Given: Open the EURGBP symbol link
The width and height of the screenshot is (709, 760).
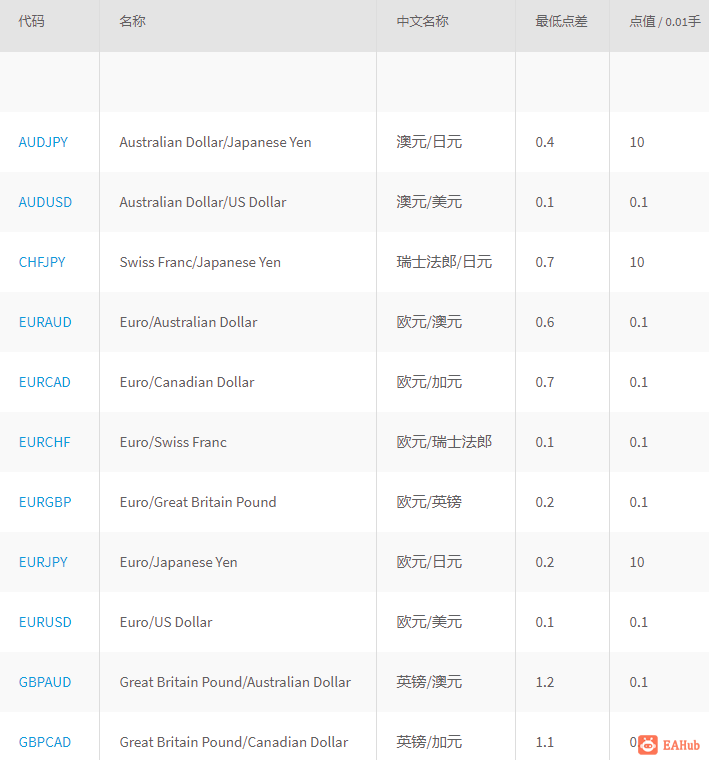Looking at the screenshot, I should 45,502.
